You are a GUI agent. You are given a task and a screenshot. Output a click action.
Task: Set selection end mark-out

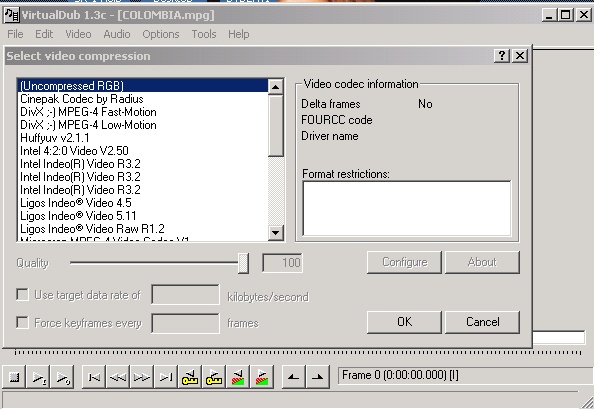(317, 377)
